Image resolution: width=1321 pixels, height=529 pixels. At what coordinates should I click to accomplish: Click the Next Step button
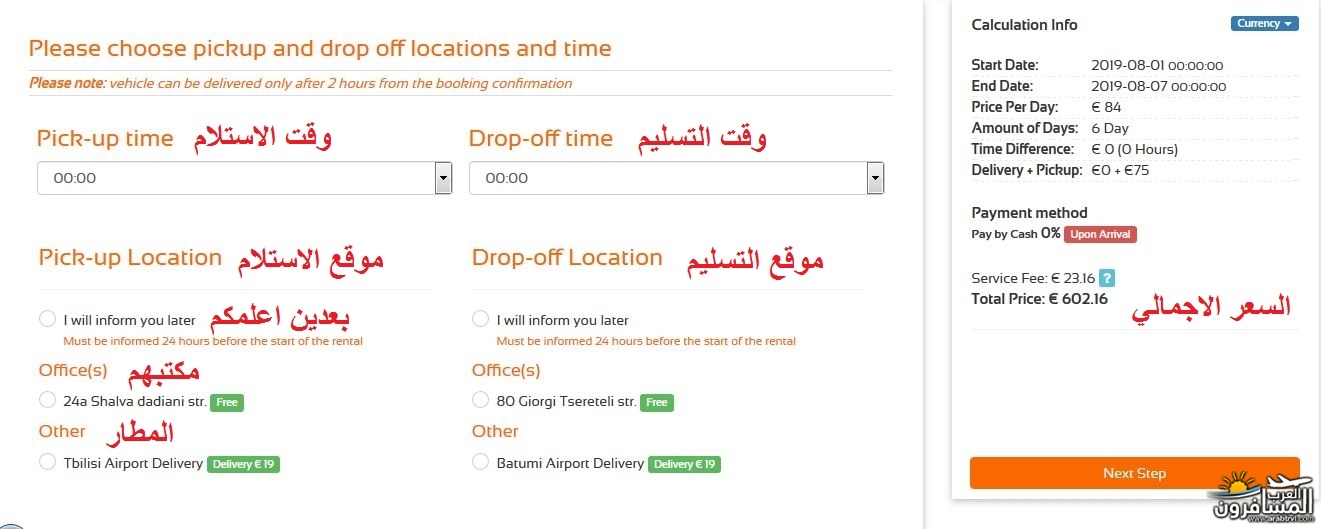pos(1135,473)
